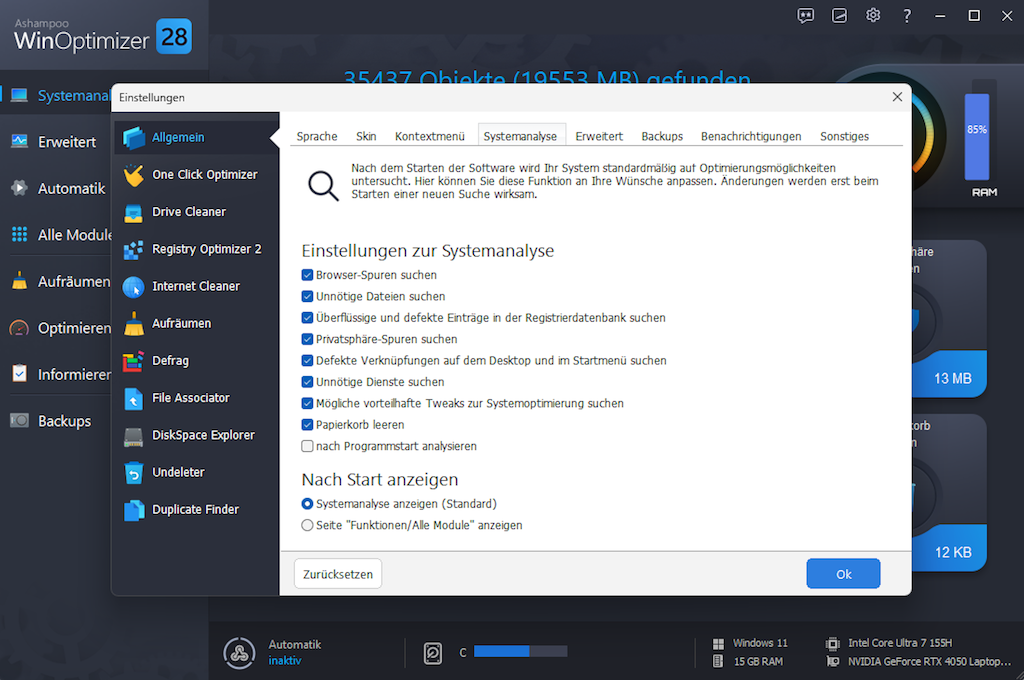Click the One Click Optimizer icon
Screen dimensions: 1024x680
click(x=134, y=175)
